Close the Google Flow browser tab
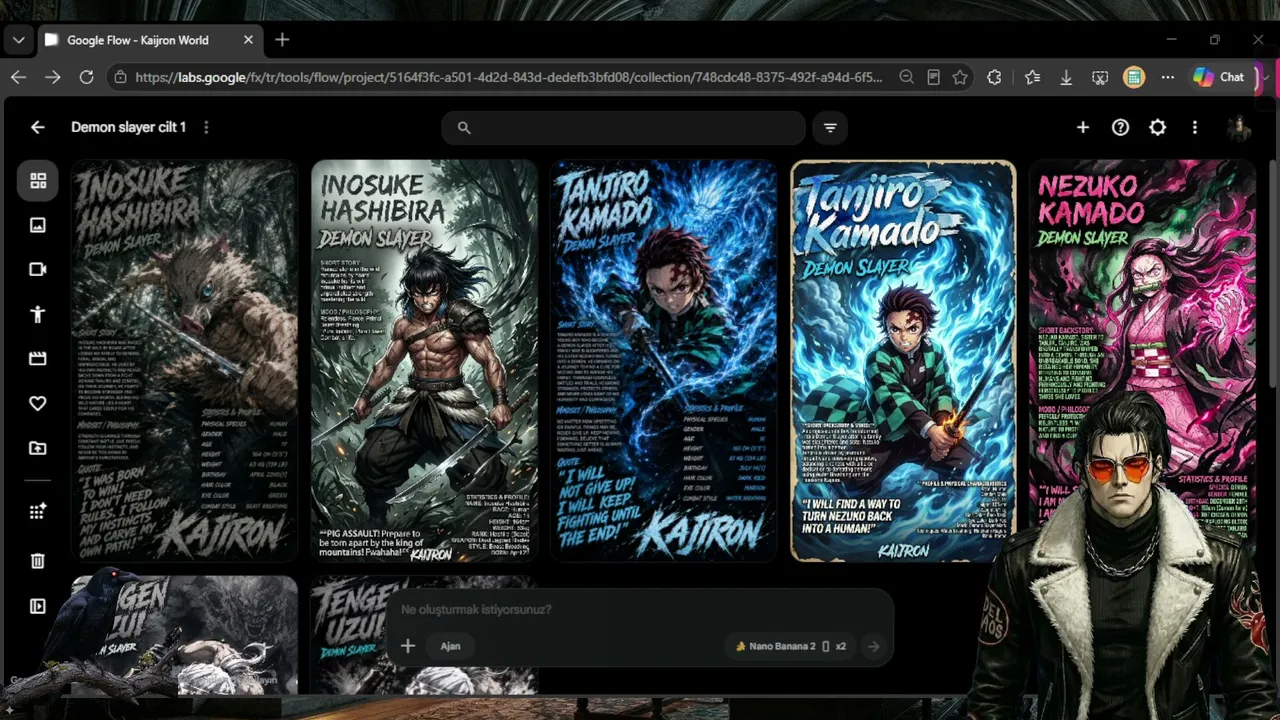This screenshot has width=1280, height=720. point(248,40)
